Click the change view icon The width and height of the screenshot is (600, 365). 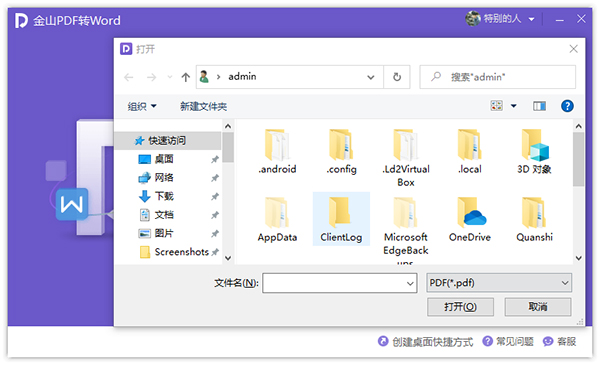coord(496,106)
